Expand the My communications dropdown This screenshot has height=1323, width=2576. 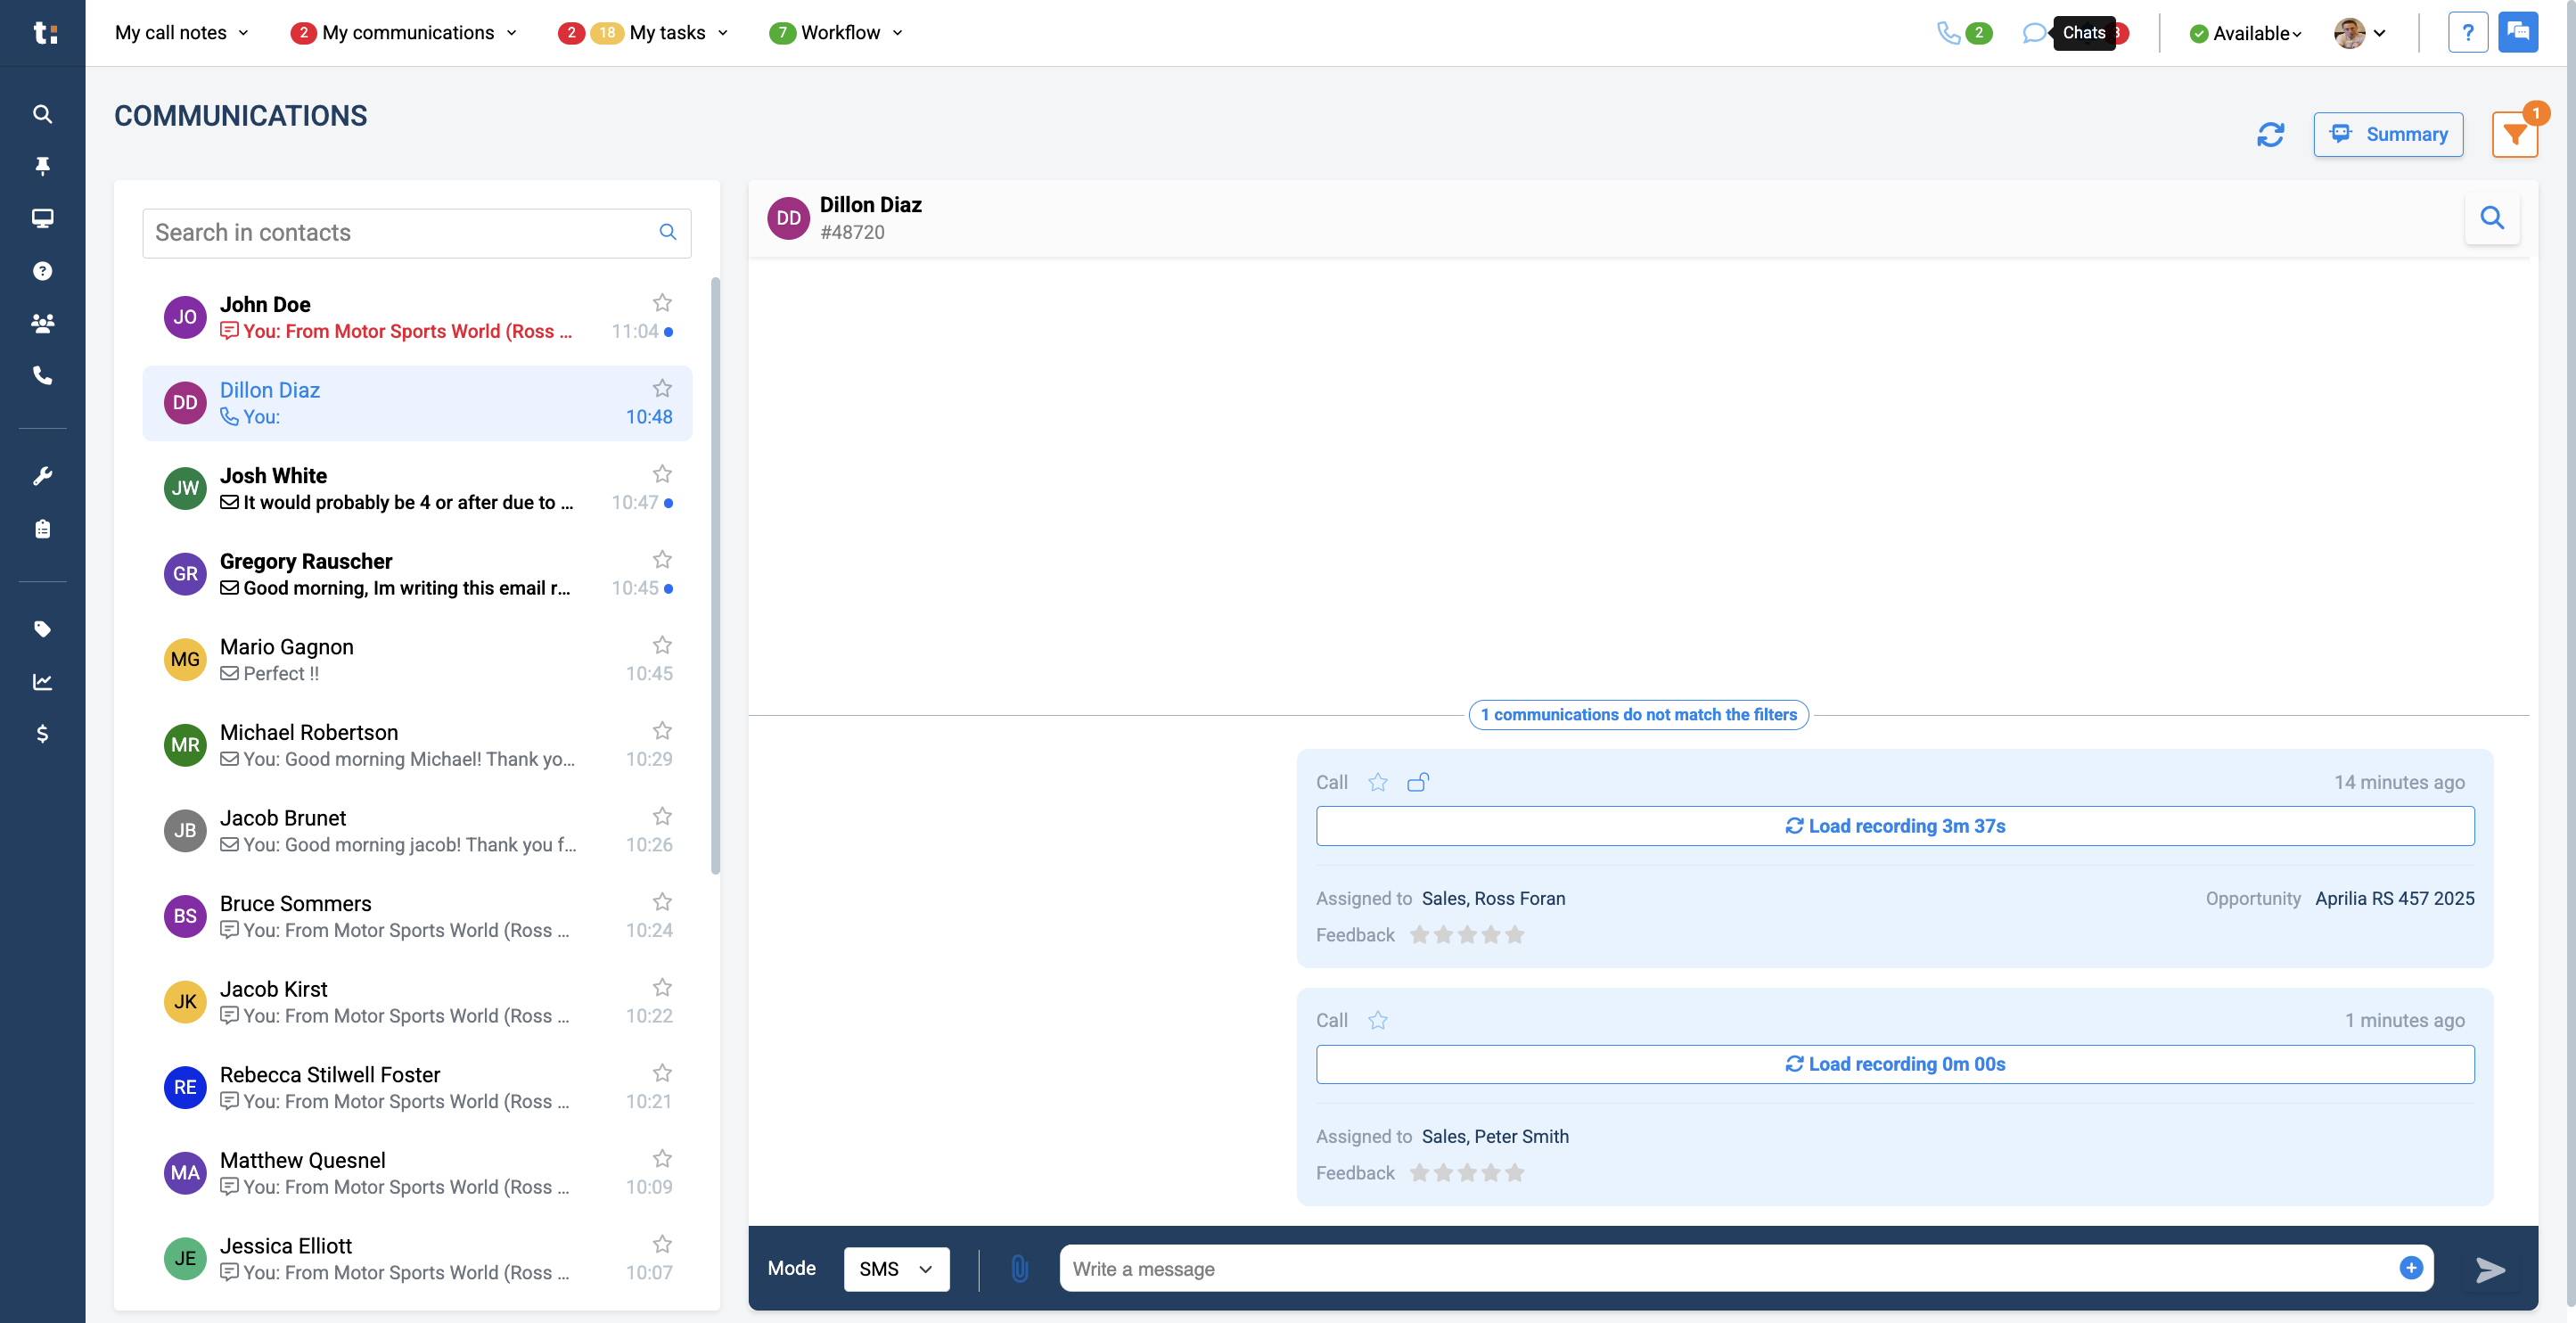click(x=404, y=33)
